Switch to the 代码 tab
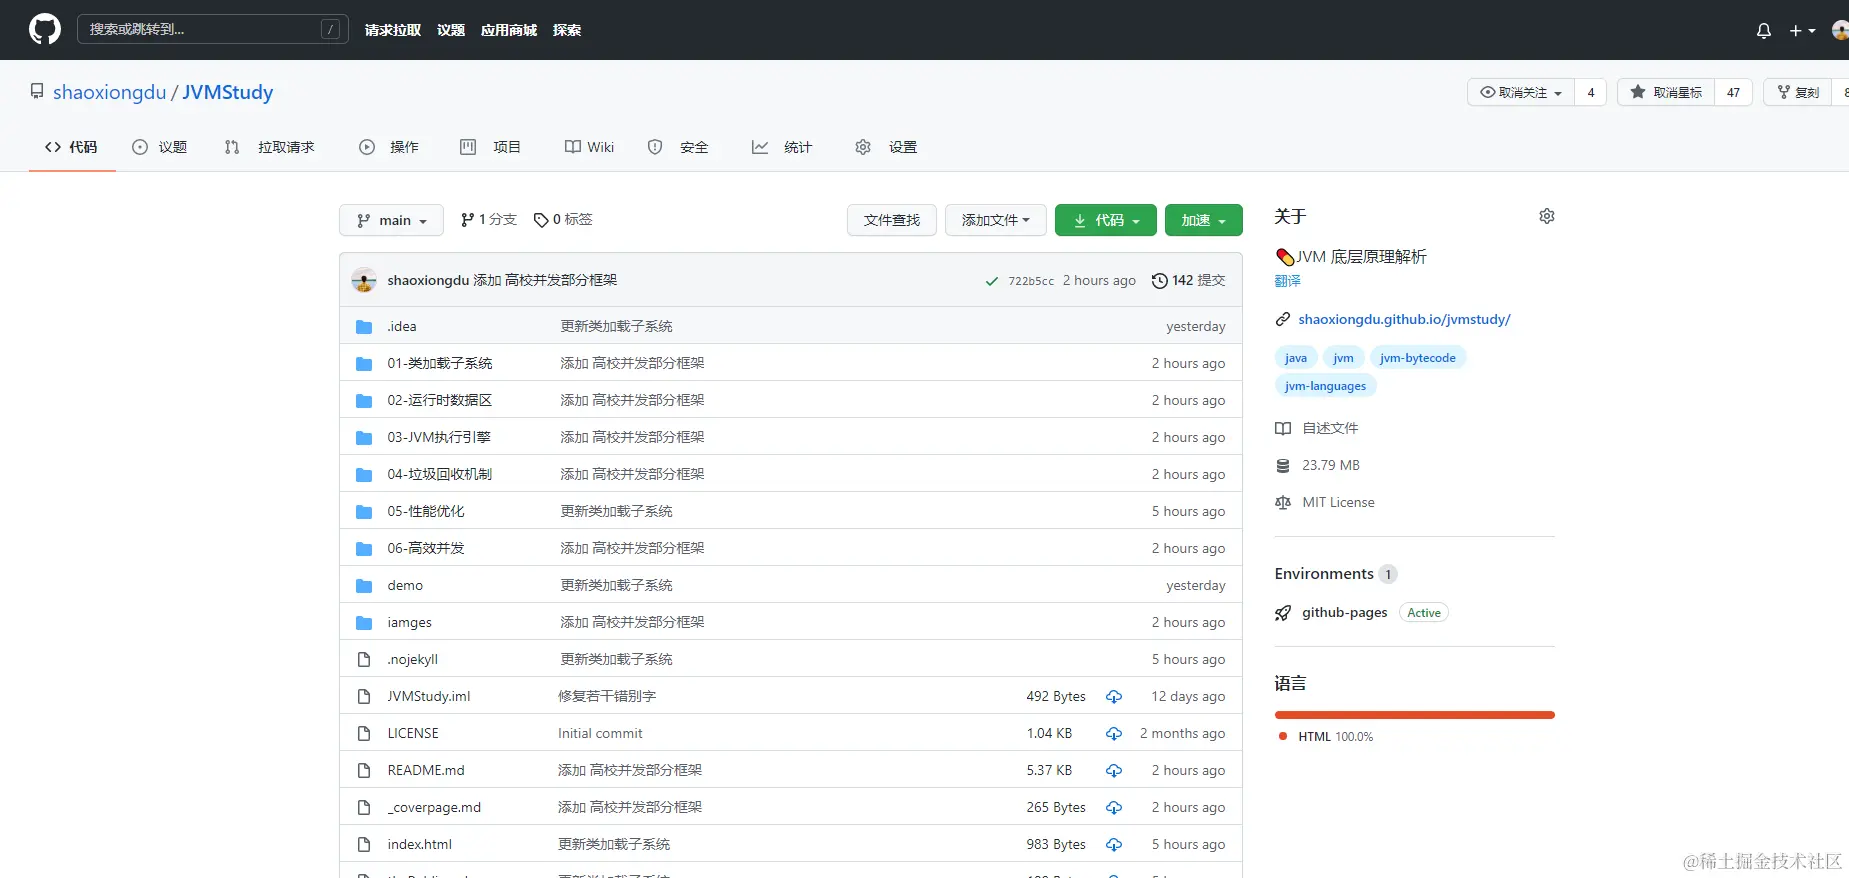Viewport: 1849px width, 878px height. 72,147
